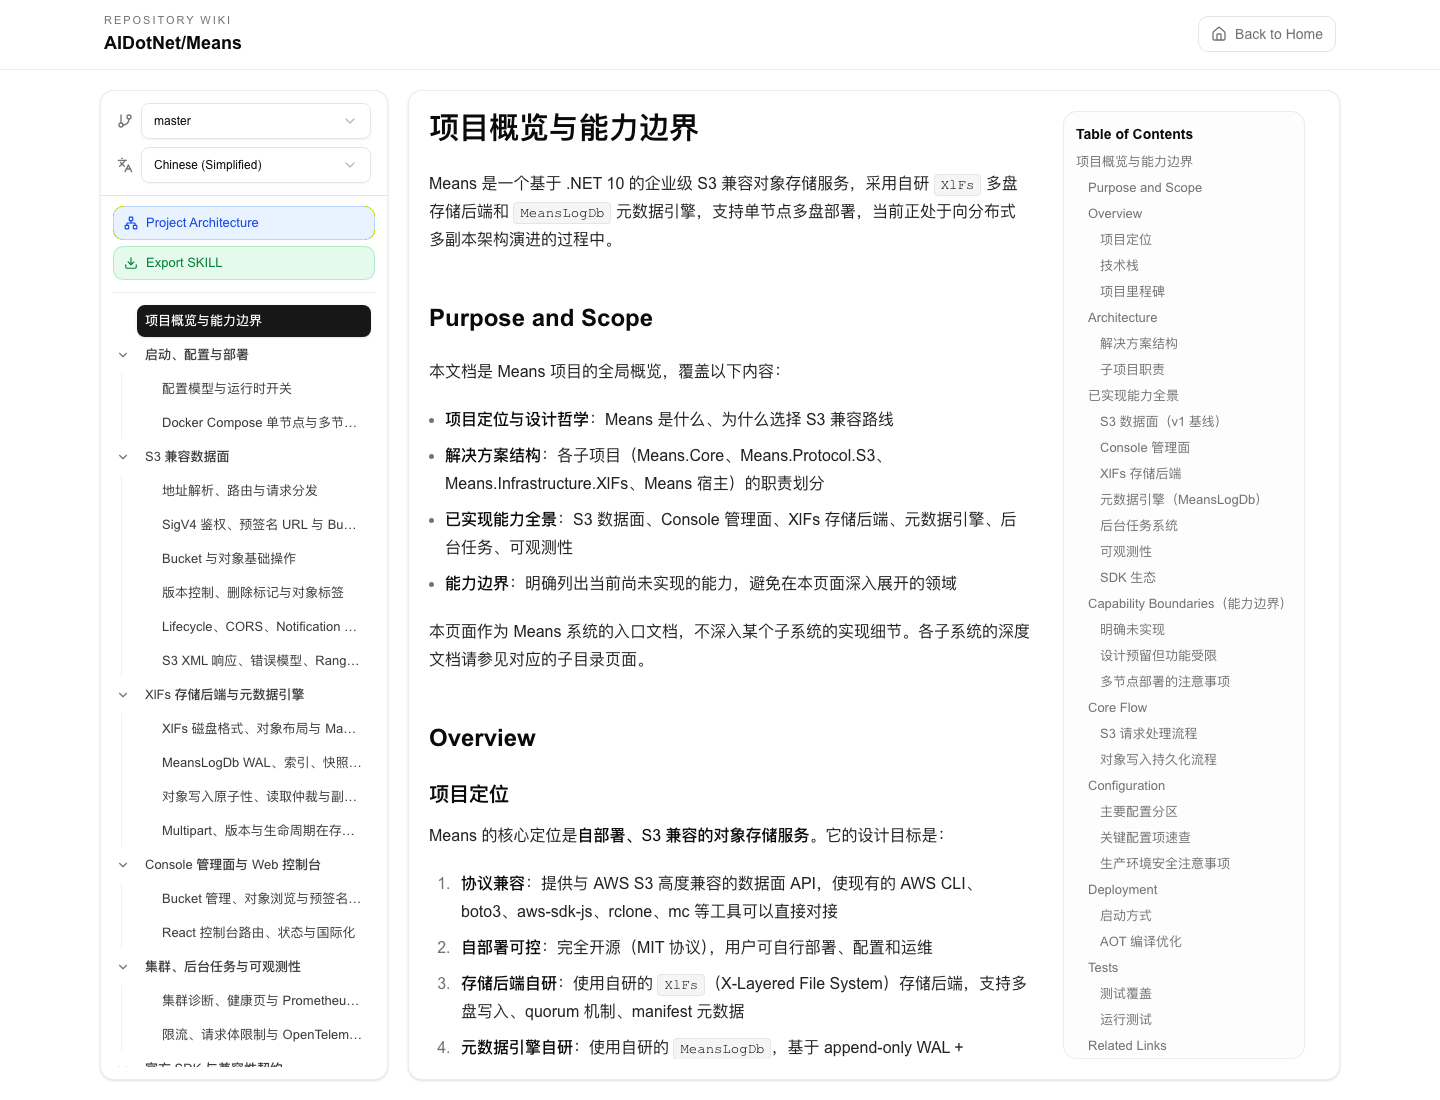The height and width of the screenshot is (1100, 1440).
Task: Open the AIDotNet/Means repository title
Action: coord(173,43)
